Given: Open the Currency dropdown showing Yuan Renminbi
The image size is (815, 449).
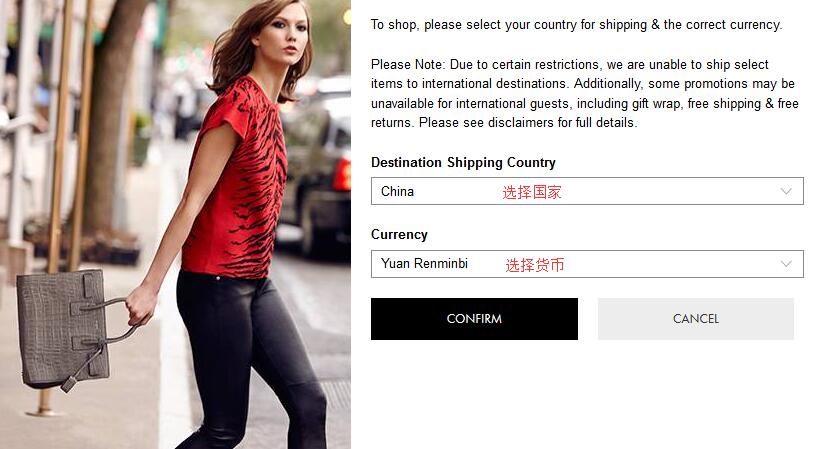Looking at the screenshot, I should tap(587, 264).
